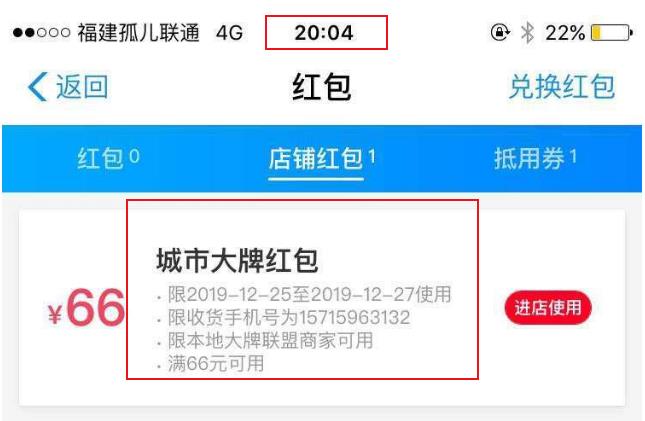Tap the validity date line 限2019-12-25

(309, 295)
